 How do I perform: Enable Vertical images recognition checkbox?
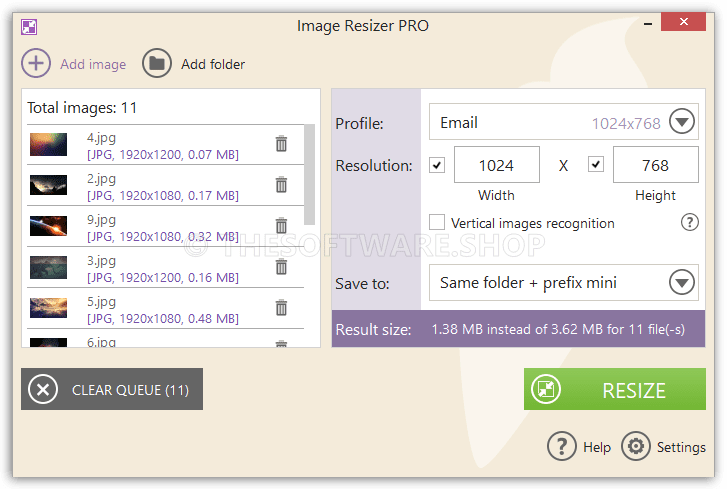(x=437, y=222)
